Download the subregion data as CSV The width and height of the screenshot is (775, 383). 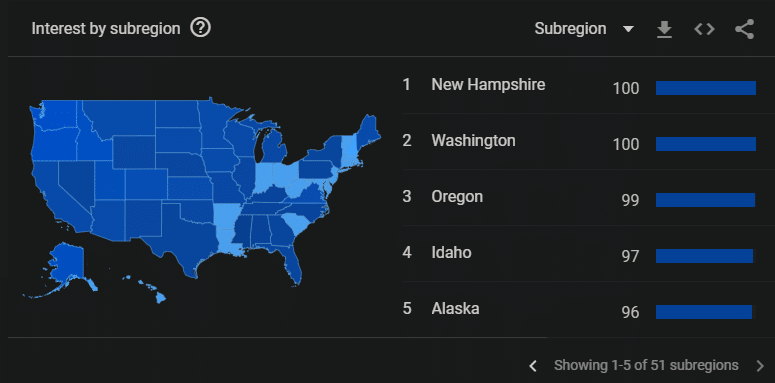coord(664,29)
